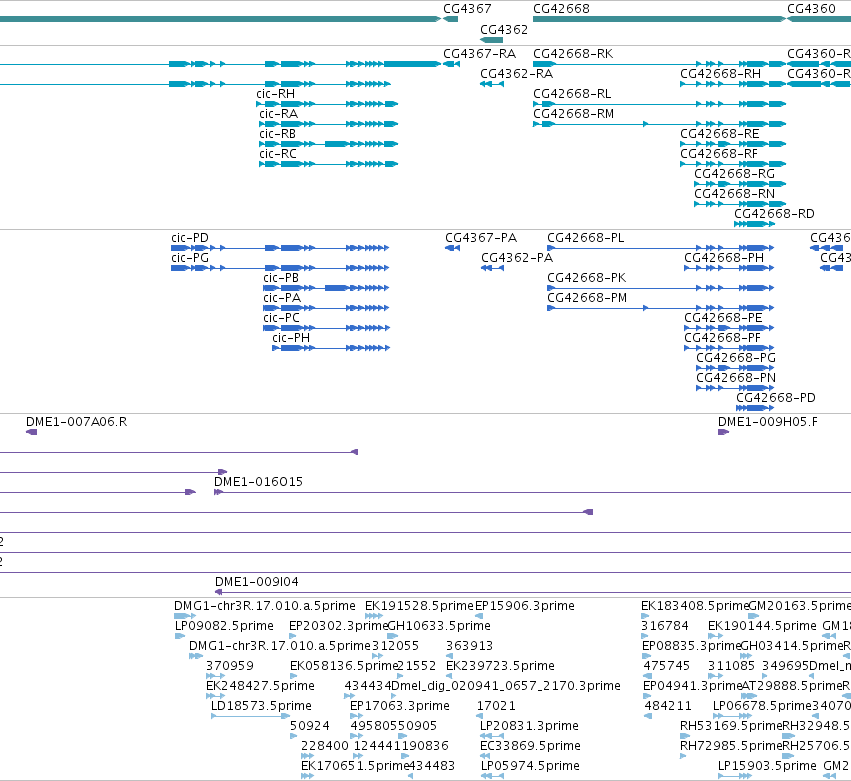
Task: Click the CG42668-PD protein label
Action: pos(776,398)
